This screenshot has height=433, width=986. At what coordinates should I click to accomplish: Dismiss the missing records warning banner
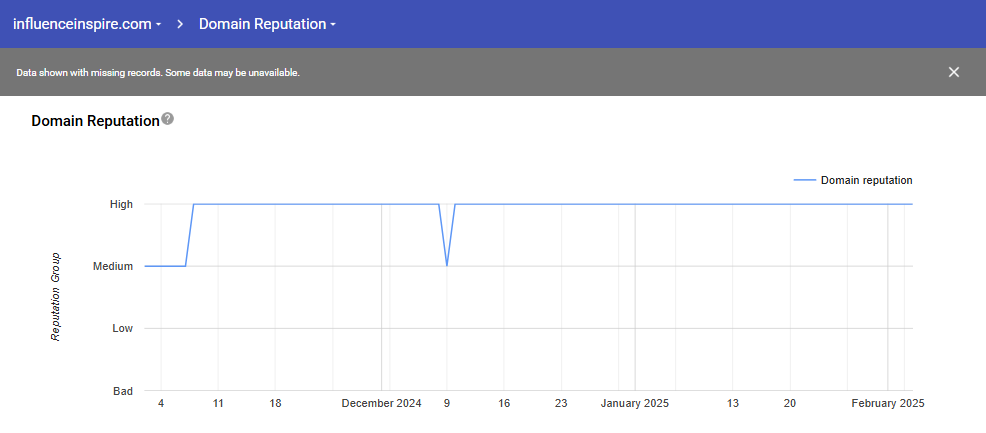click(x=953, y=72)
